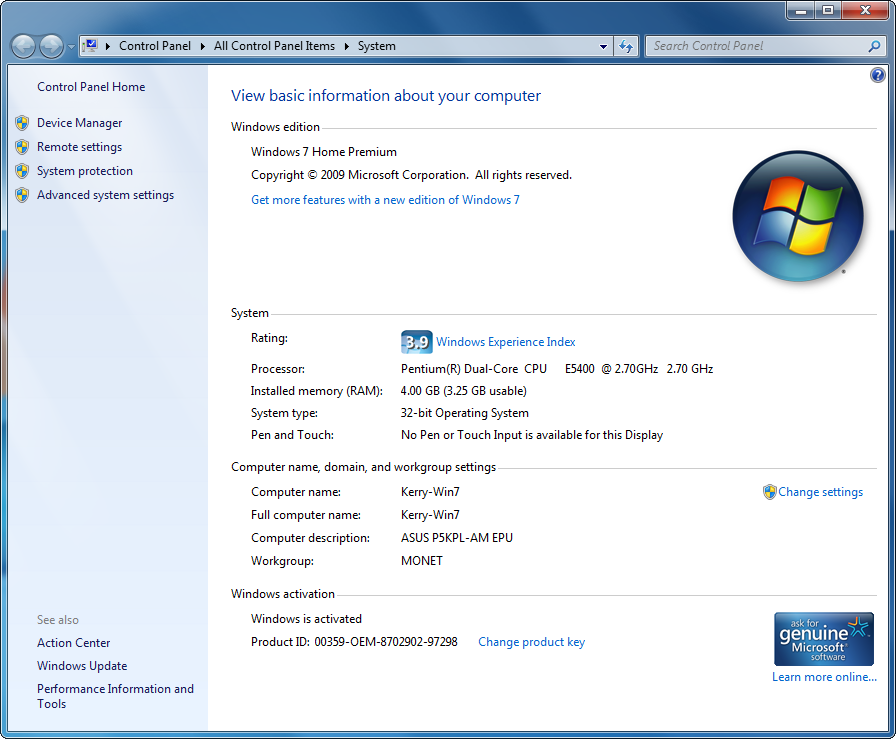Open Performance Information and Tools
Image resolution: width=896 pixels, height=739 pixels.
click(115, 696)
